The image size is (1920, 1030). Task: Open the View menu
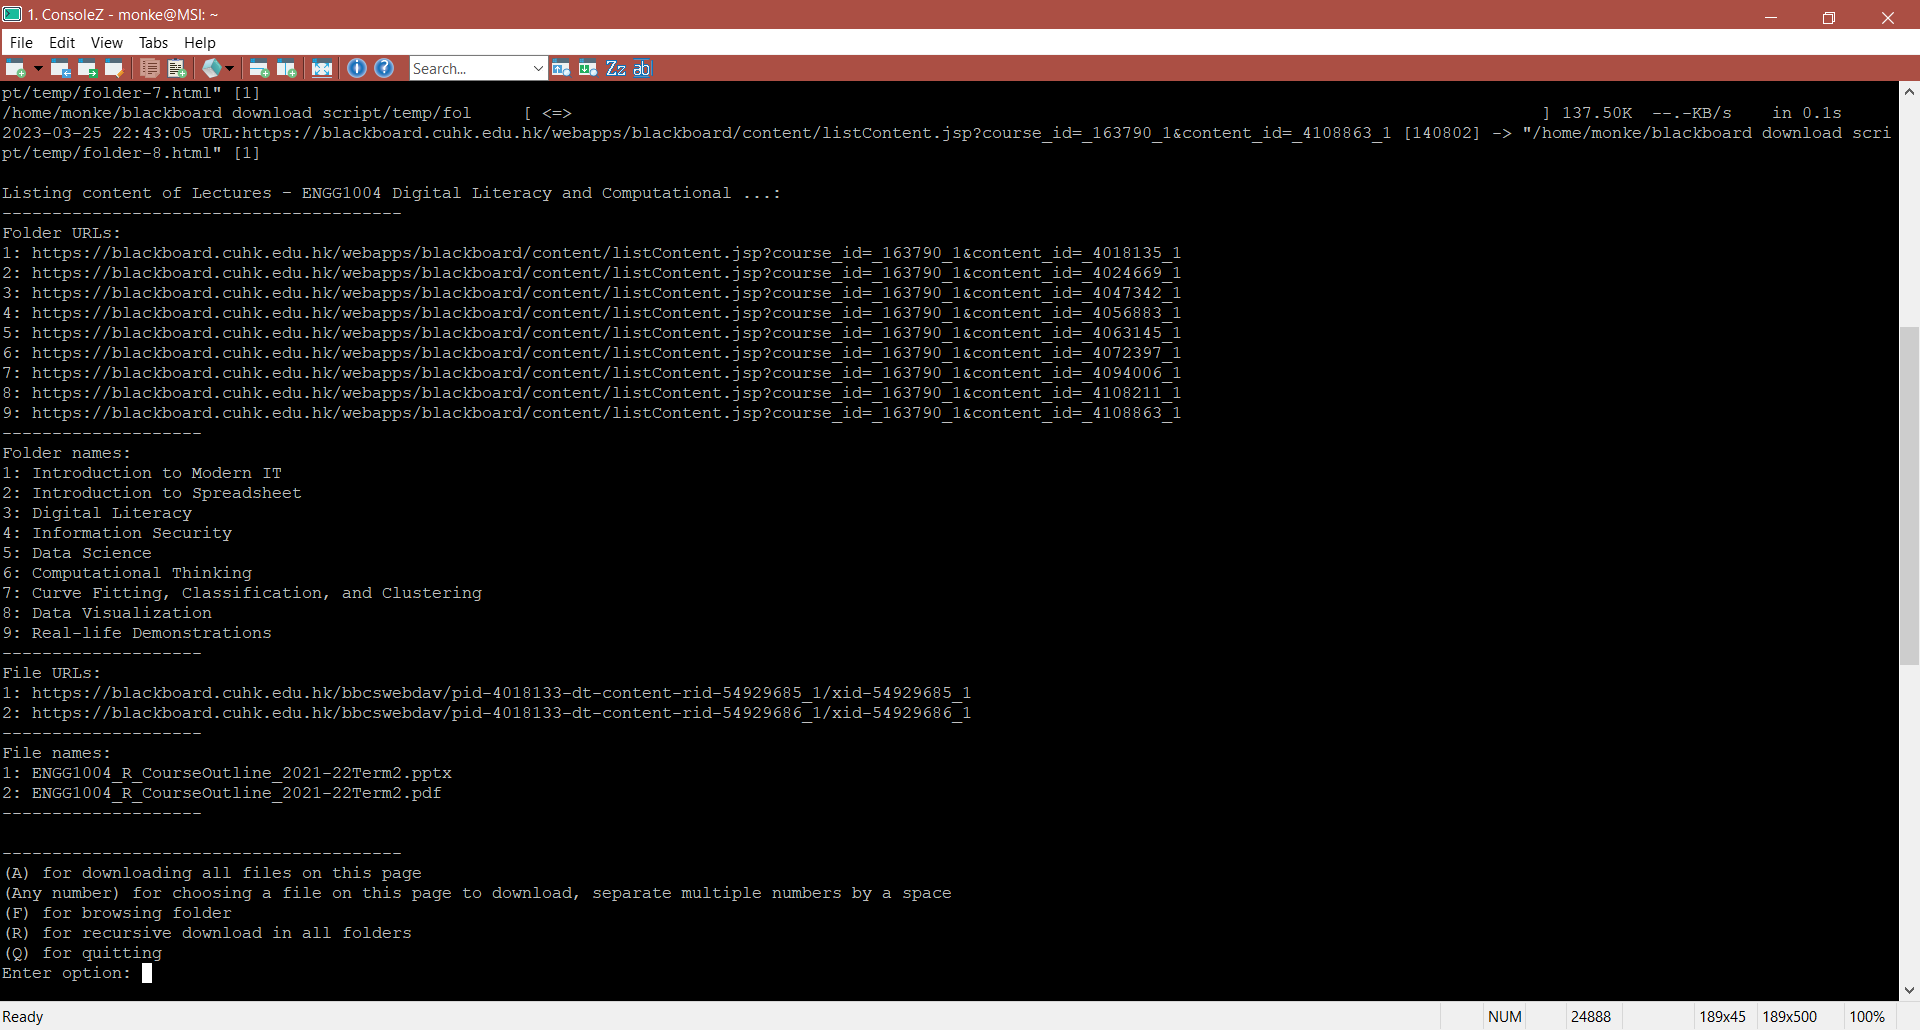click(106, 42)
